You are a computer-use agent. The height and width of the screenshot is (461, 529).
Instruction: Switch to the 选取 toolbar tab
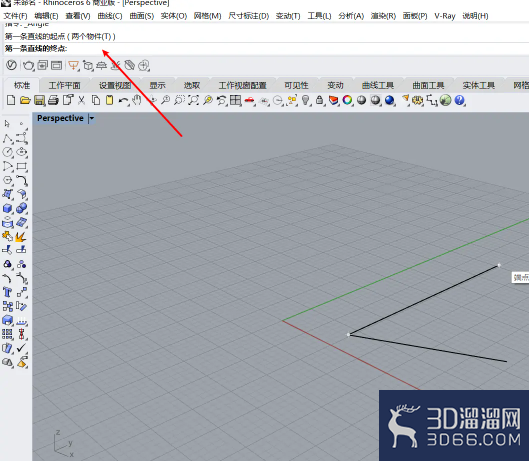[192, 85]
